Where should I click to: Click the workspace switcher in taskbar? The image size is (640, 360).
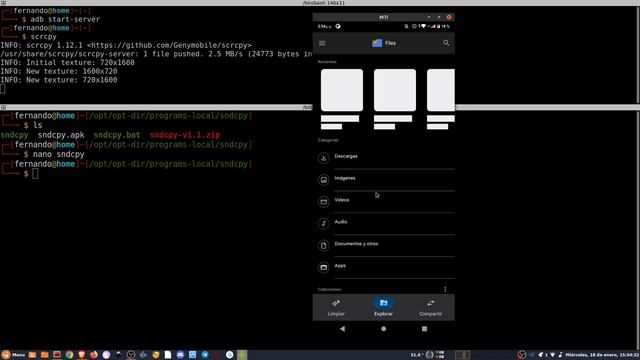point(462,355)
